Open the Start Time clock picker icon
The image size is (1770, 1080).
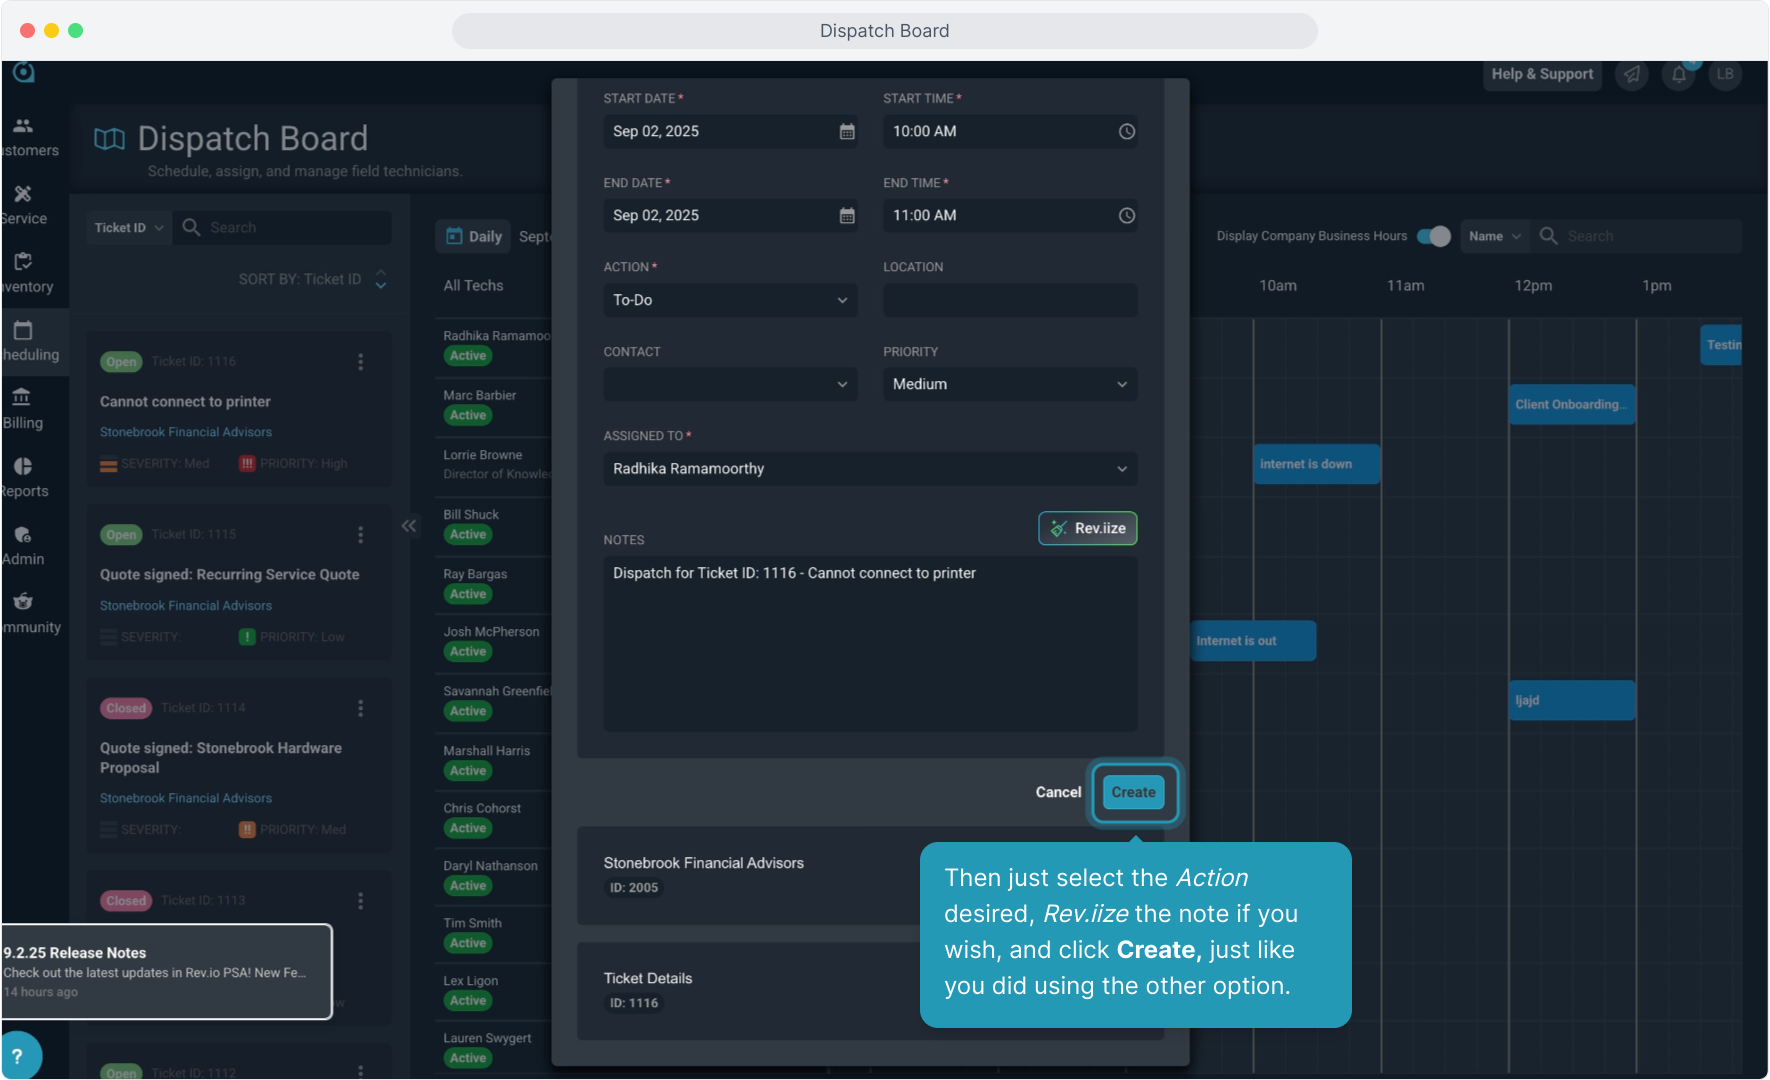(1127, 132)
